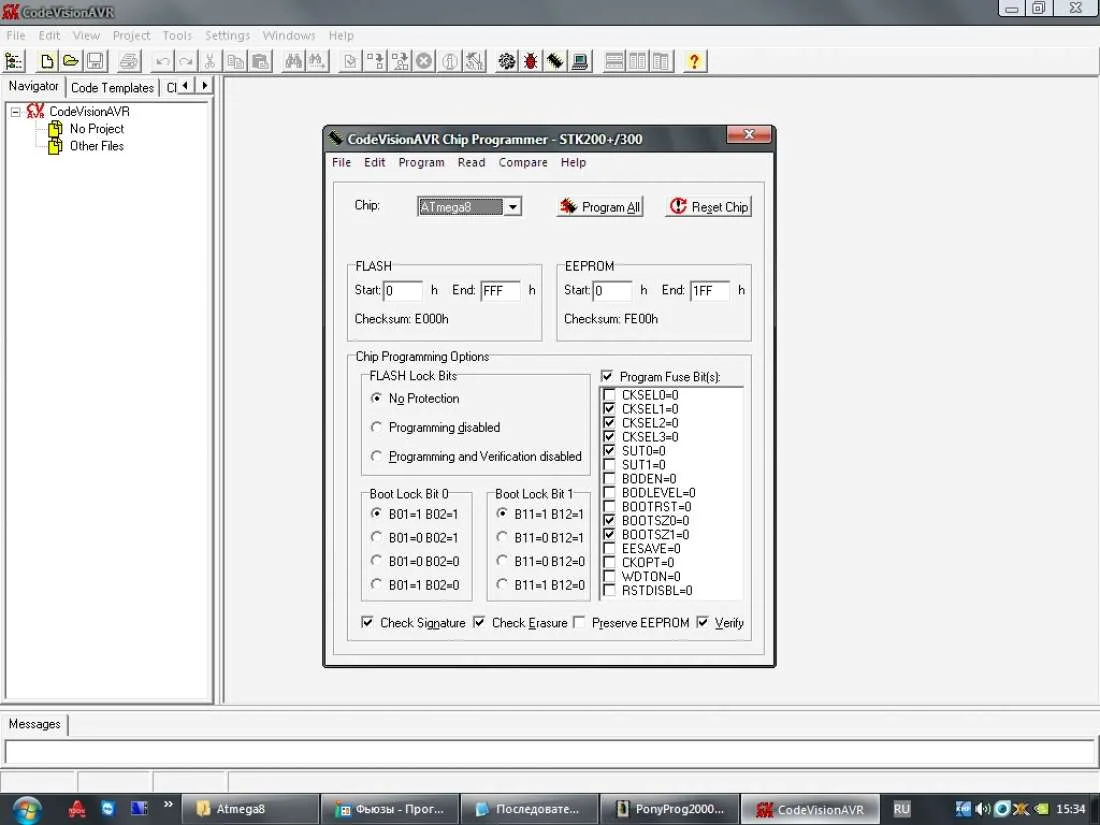Open the Chip Programmer chip icon in toolbar
The image size is (1100, 825).
(555, 62)
